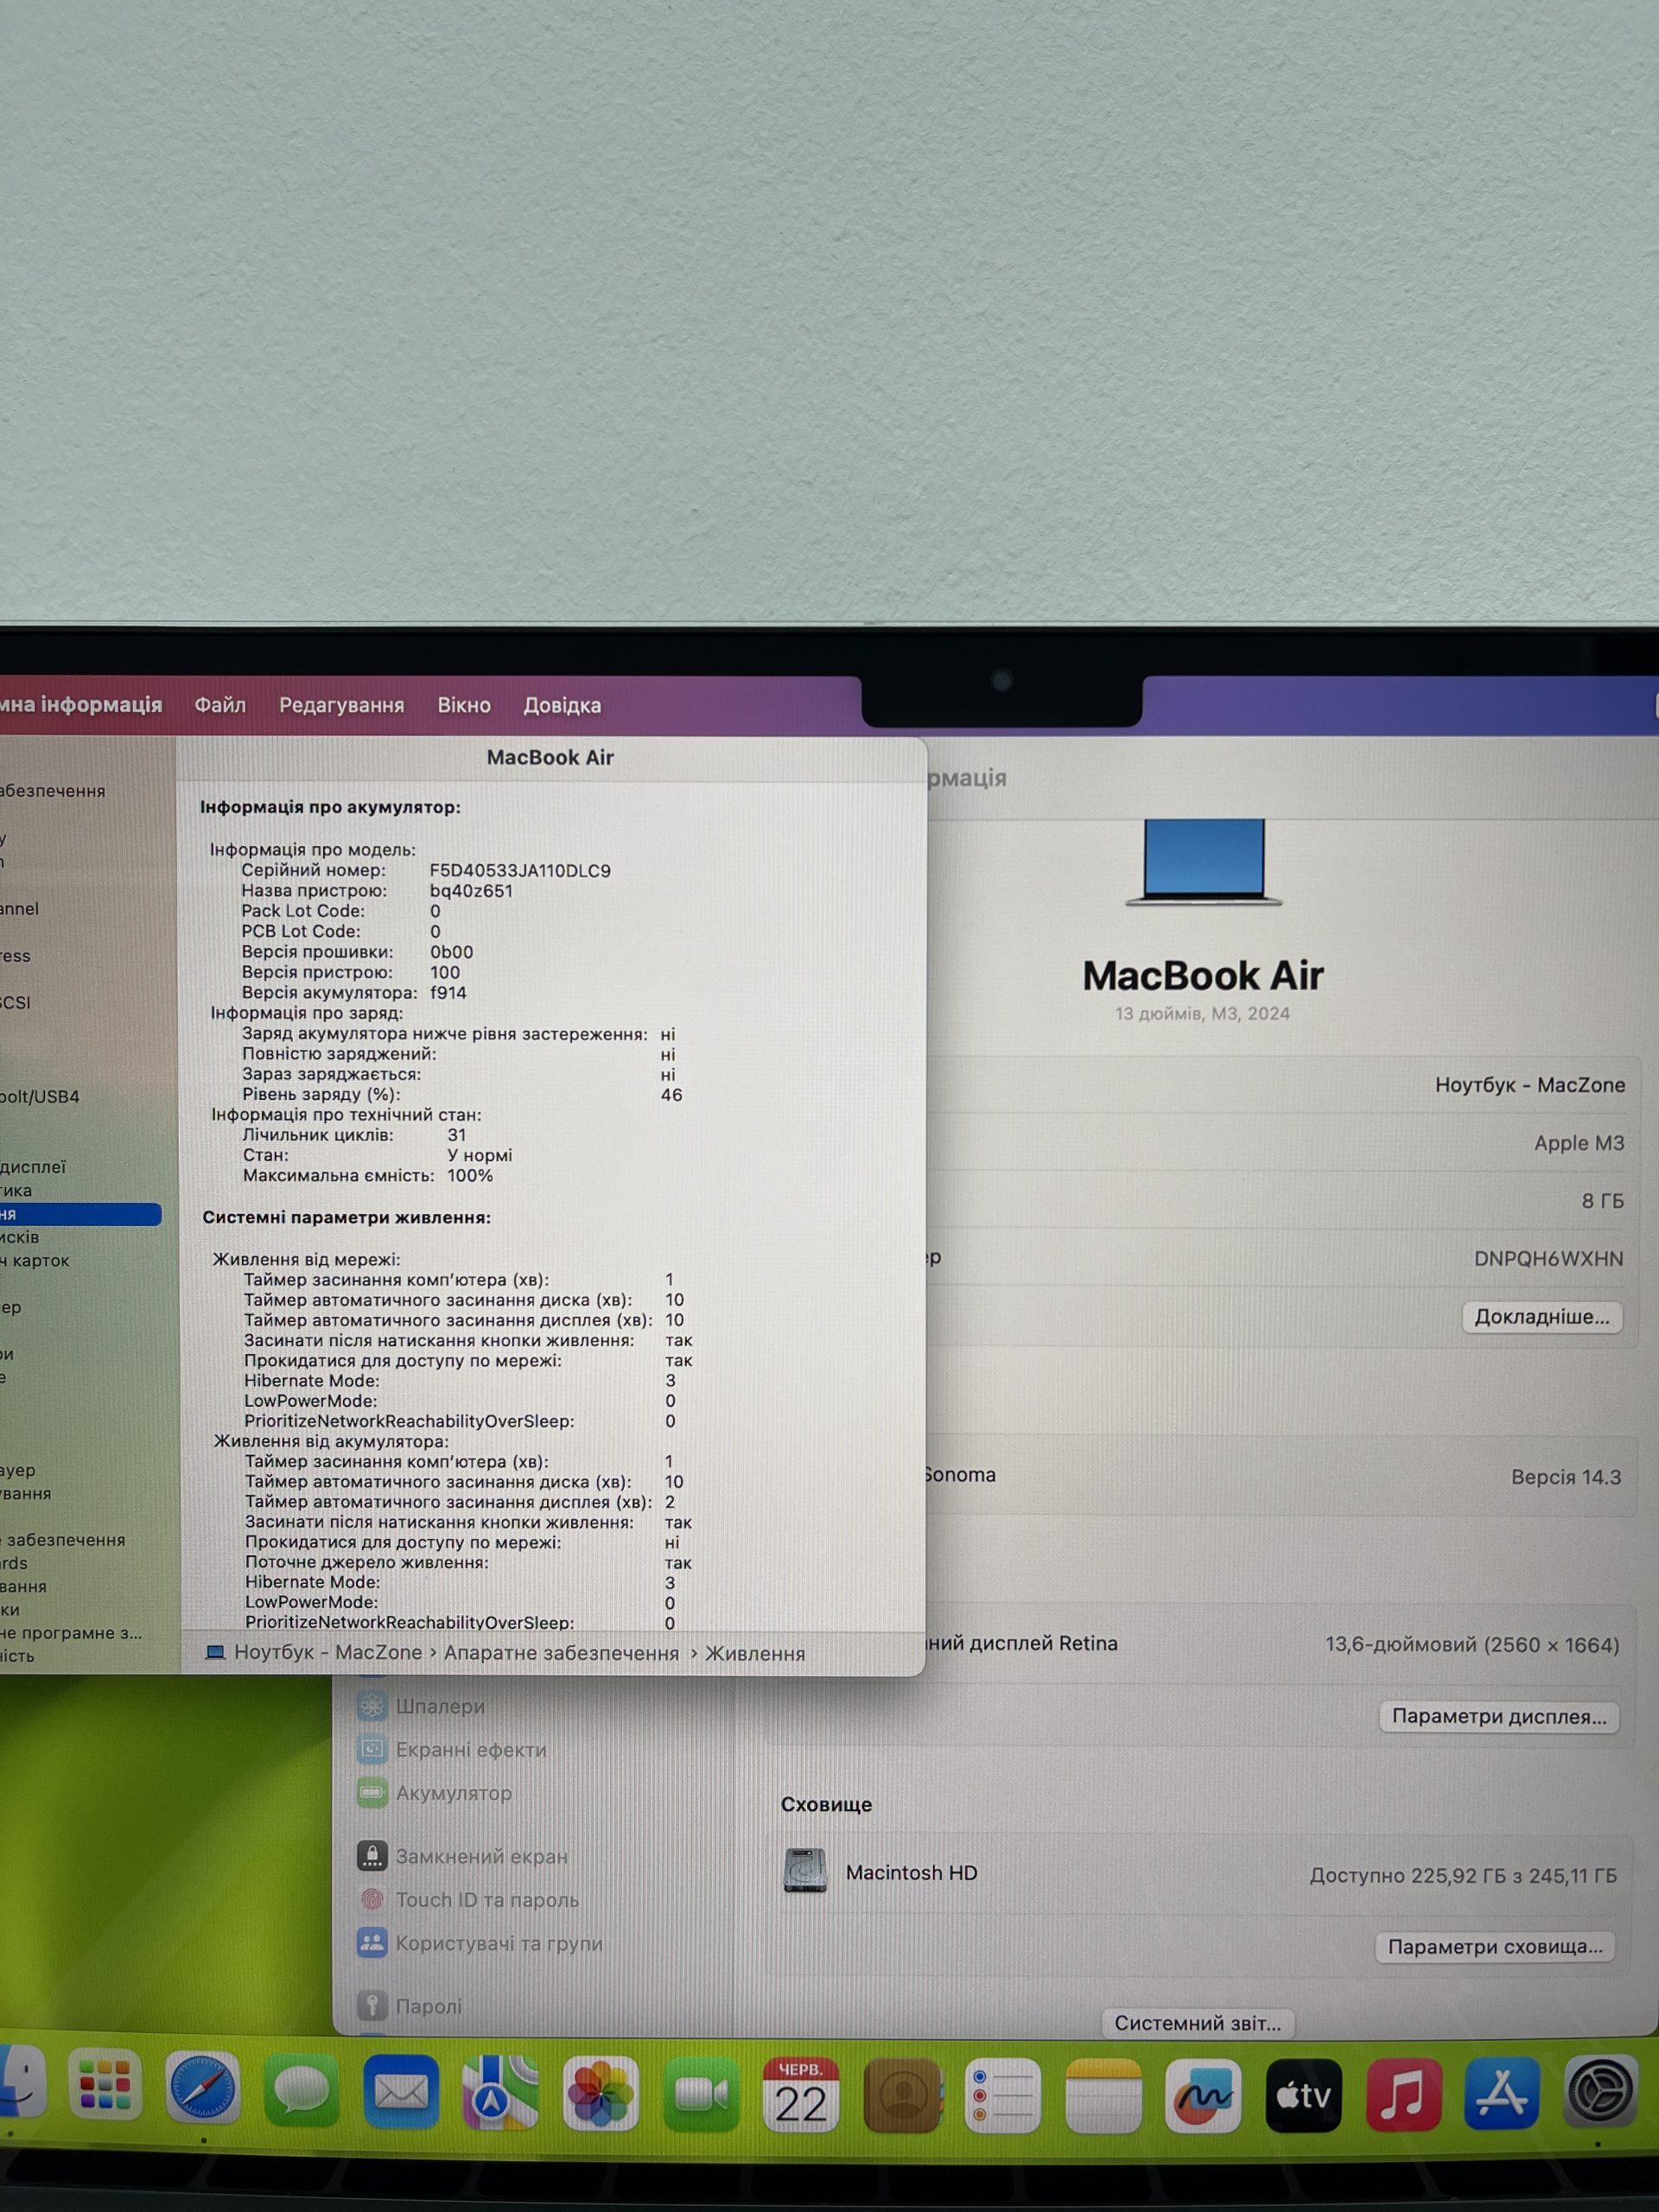Click the Шпалери sidebar icon in Settings
Screen dimensions: 1659x2212
point(372,1706)
